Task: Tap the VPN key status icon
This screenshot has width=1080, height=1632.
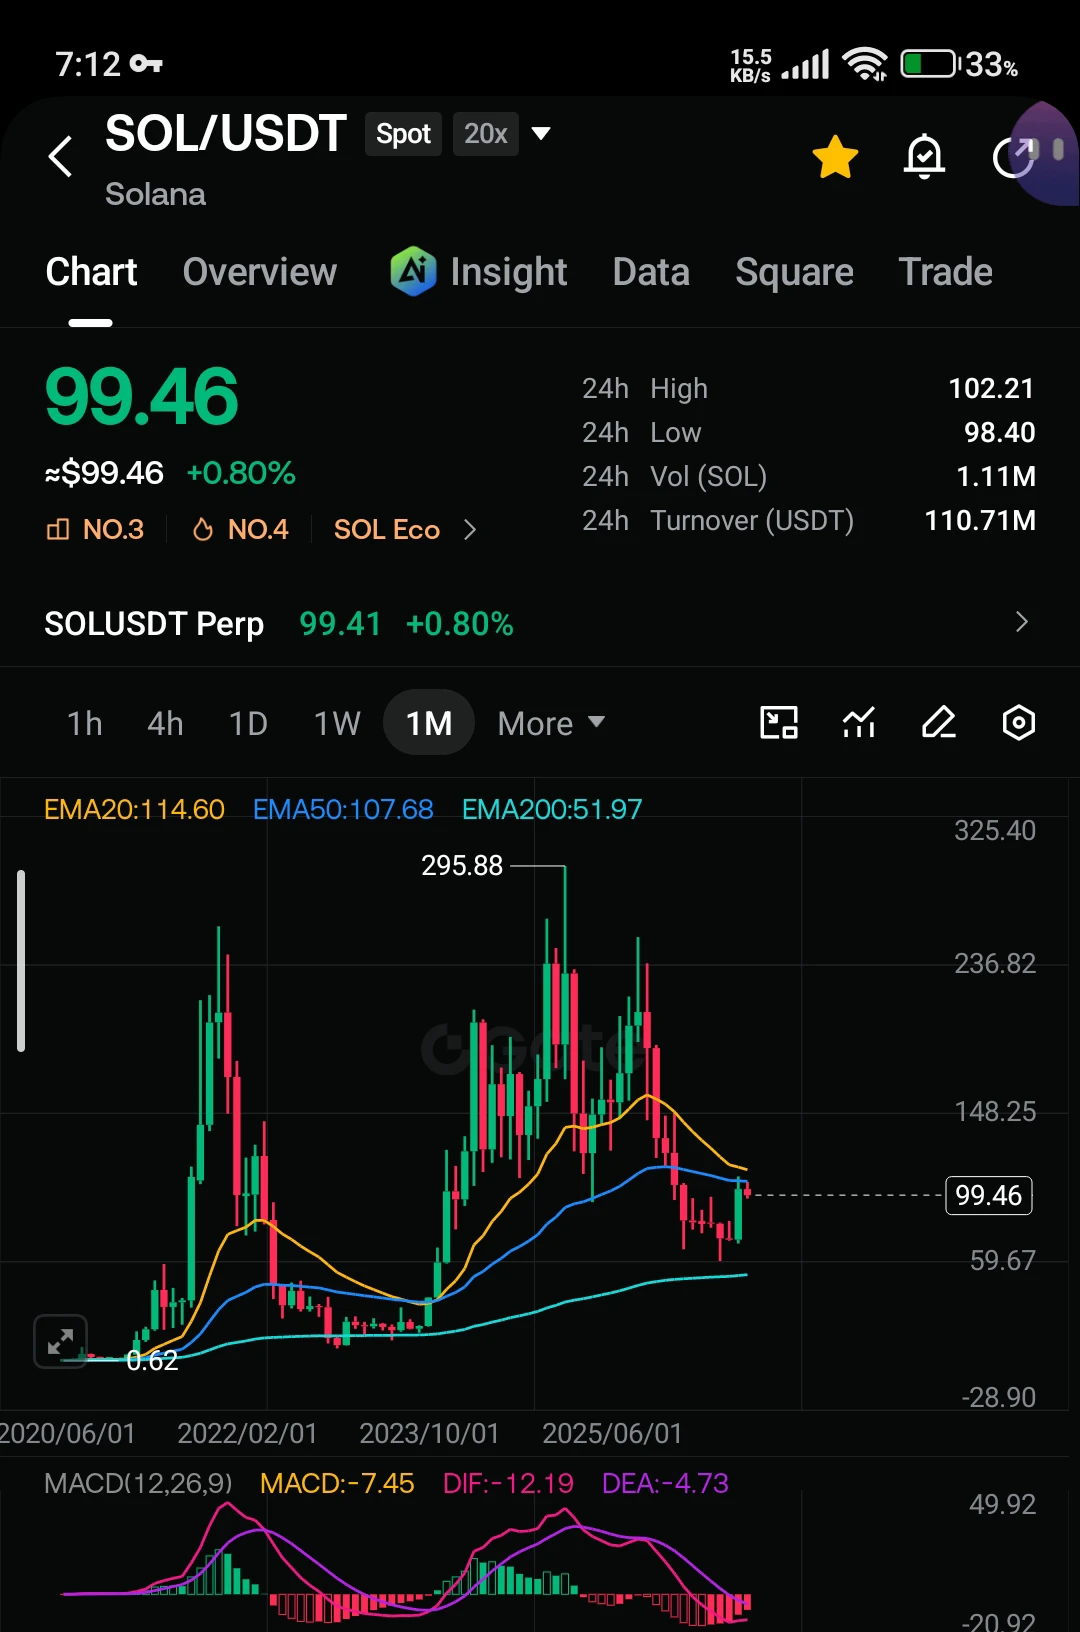Action: (146, 64)
